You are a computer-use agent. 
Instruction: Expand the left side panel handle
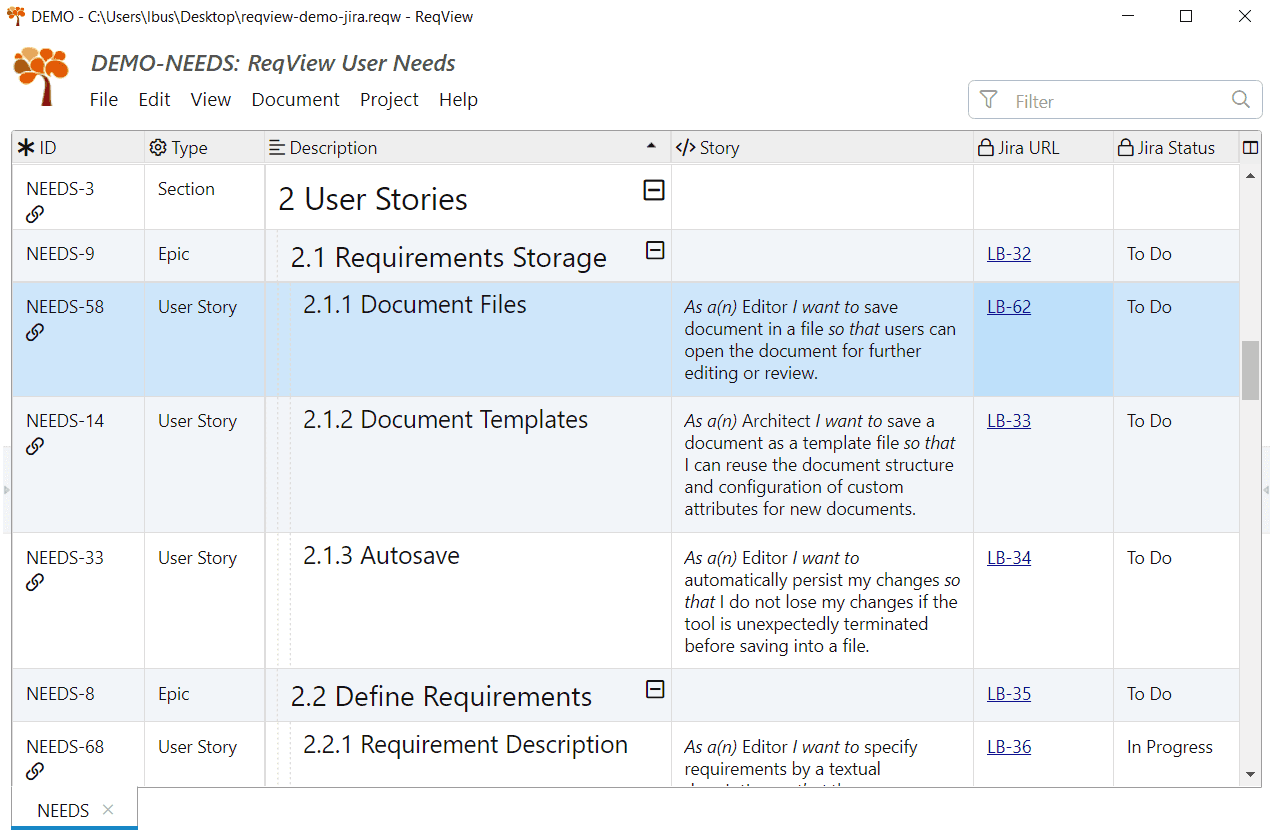point(6,490)
